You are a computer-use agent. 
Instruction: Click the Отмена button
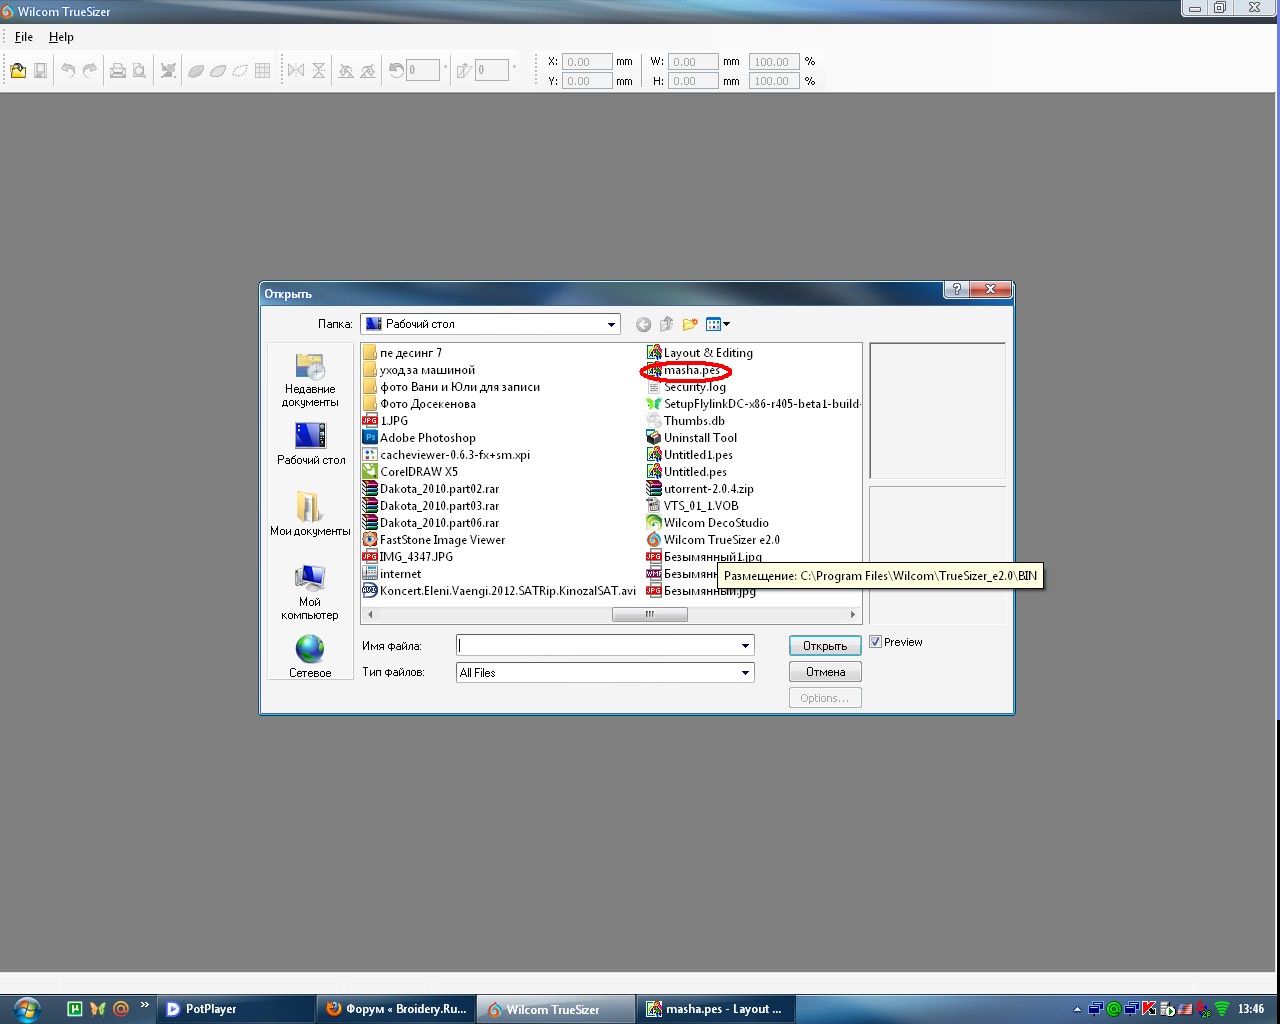825,672
